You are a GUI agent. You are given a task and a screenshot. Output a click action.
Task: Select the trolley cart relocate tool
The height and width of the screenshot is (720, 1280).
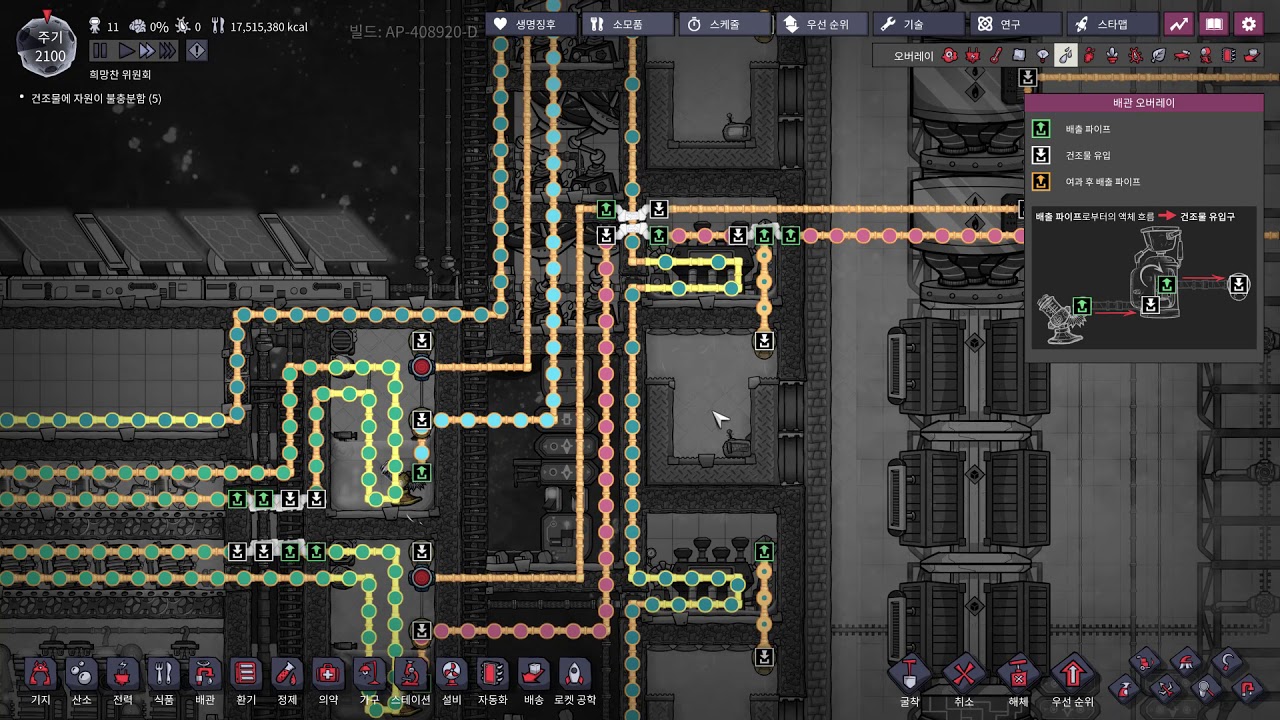[1145, 662]
